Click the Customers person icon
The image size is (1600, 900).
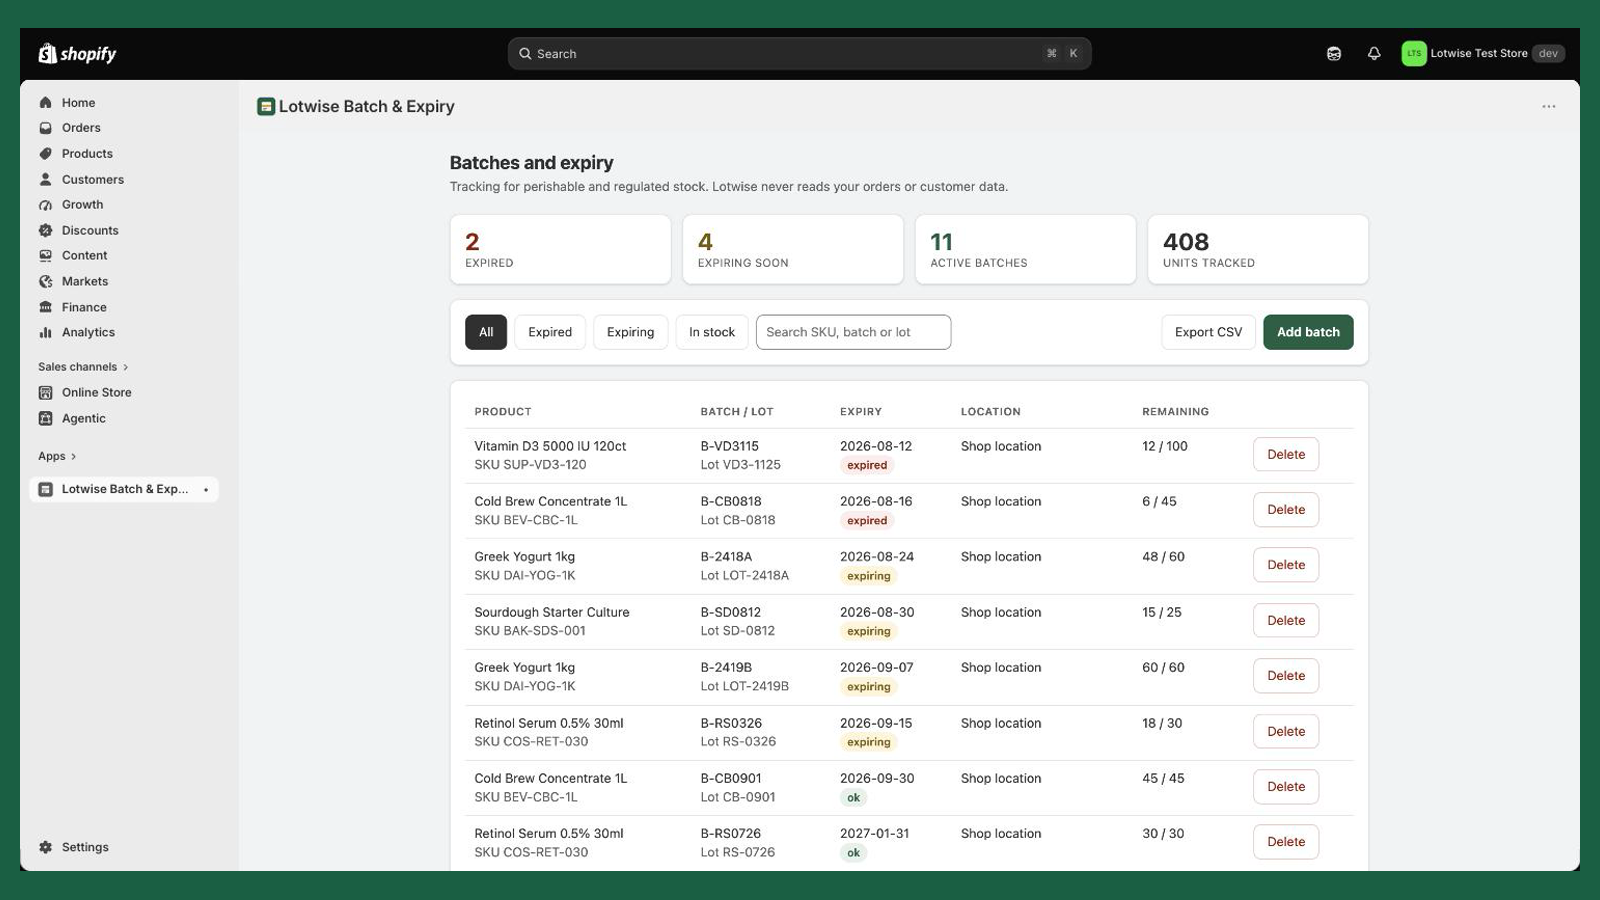tap(45, 180)
